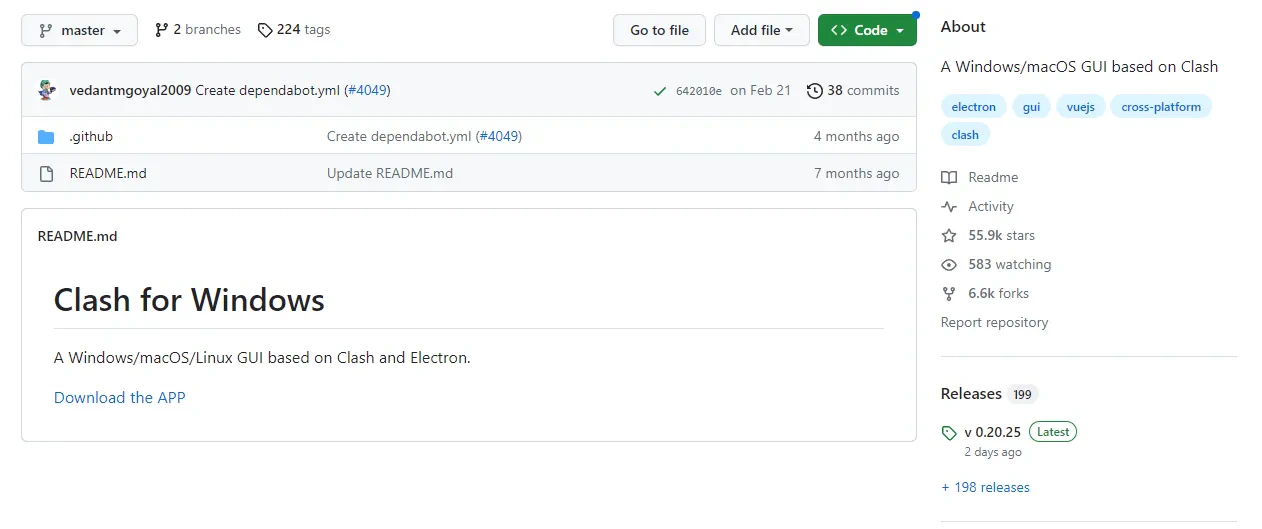The height and width of the screenshot is (529, 1262).
Task: Click the star icon beside 55.9k stars
Action: [949, 236]
